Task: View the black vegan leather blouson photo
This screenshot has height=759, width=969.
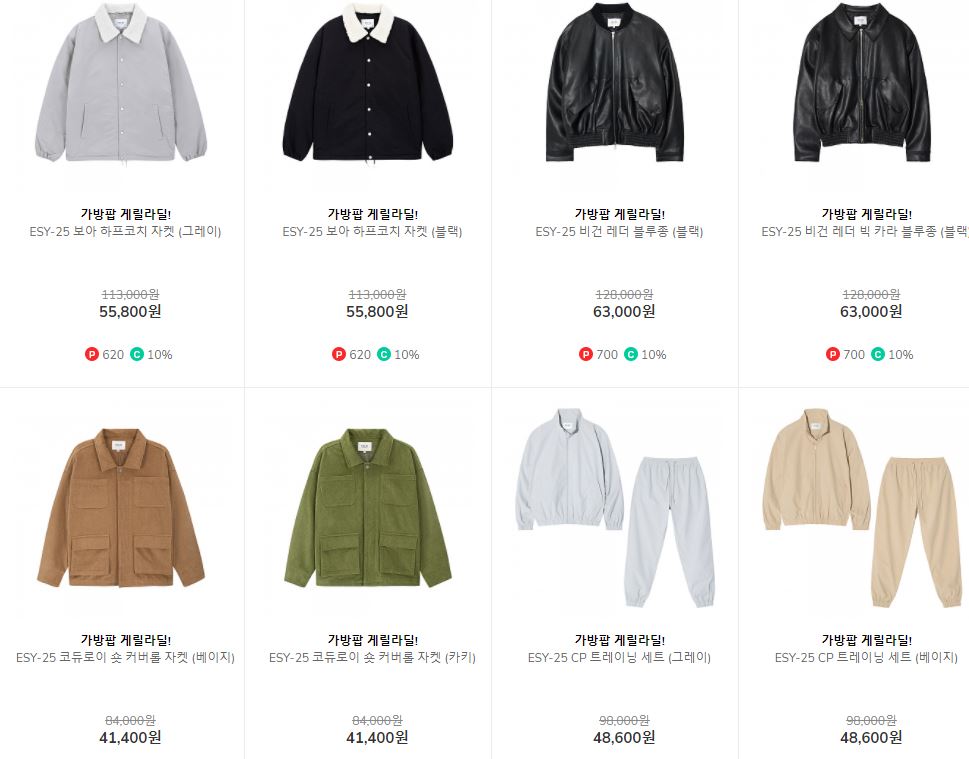Action: [x=615, y=83]
